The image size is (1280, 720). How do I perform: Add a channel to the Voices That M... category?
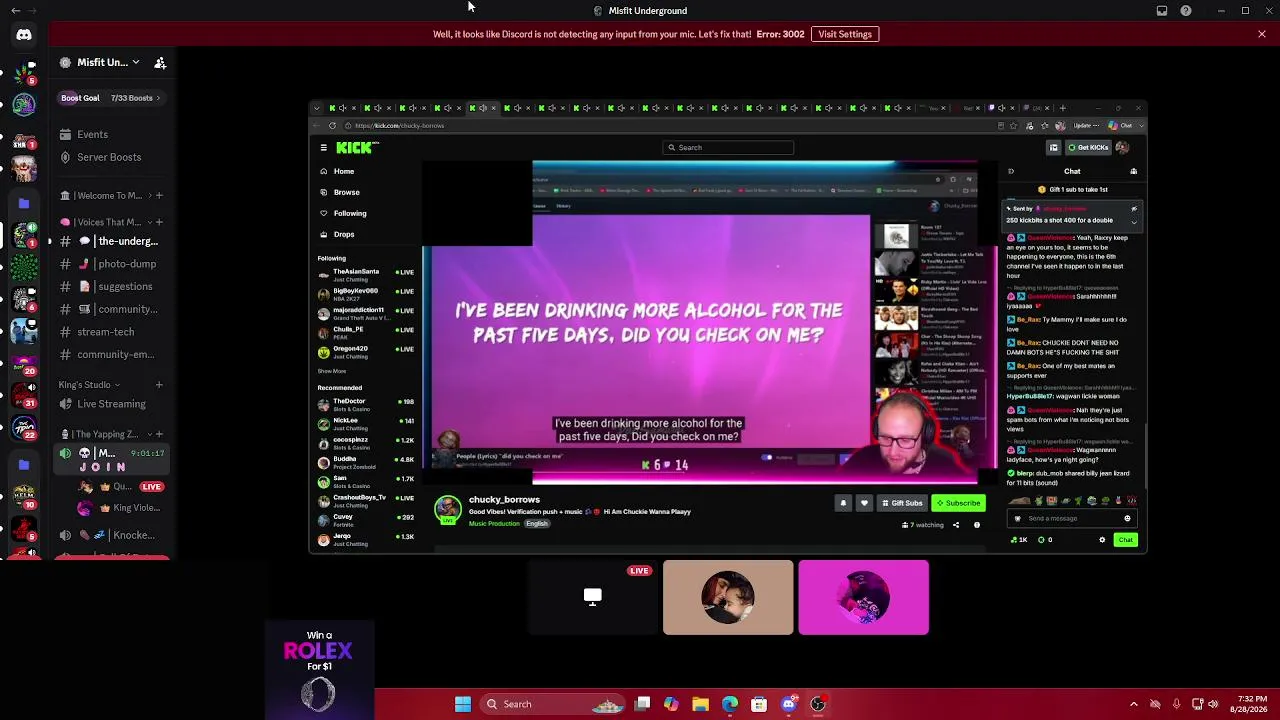[159, 222]
